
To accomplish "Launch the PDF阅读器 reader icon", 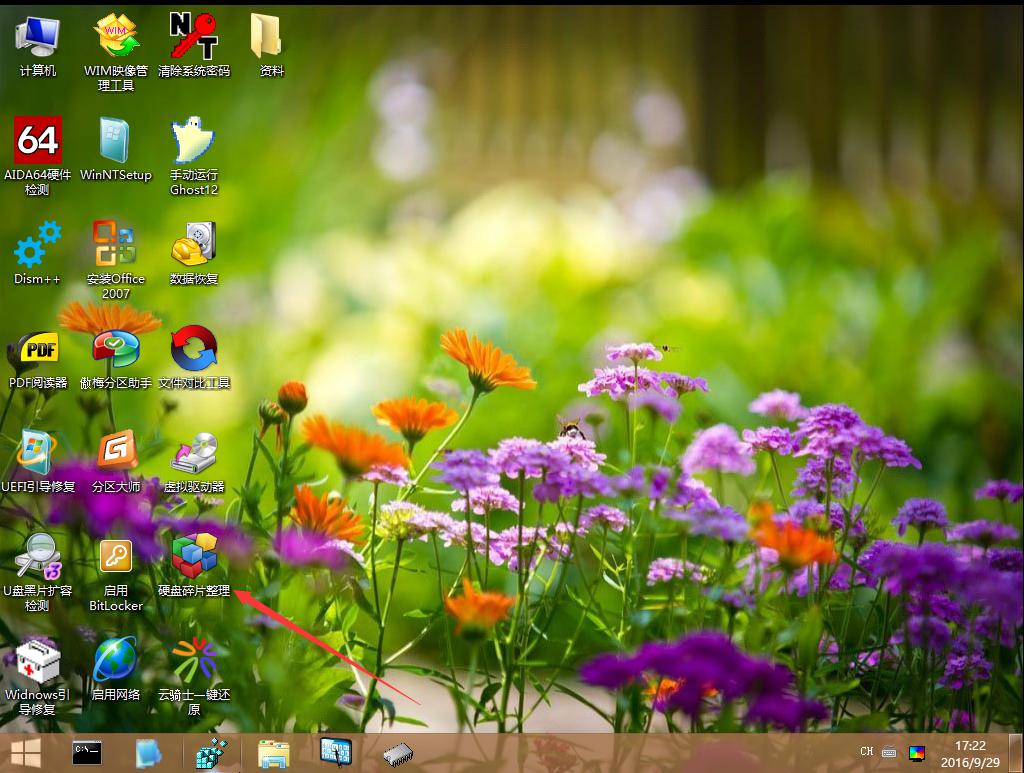I will [37, 349].
